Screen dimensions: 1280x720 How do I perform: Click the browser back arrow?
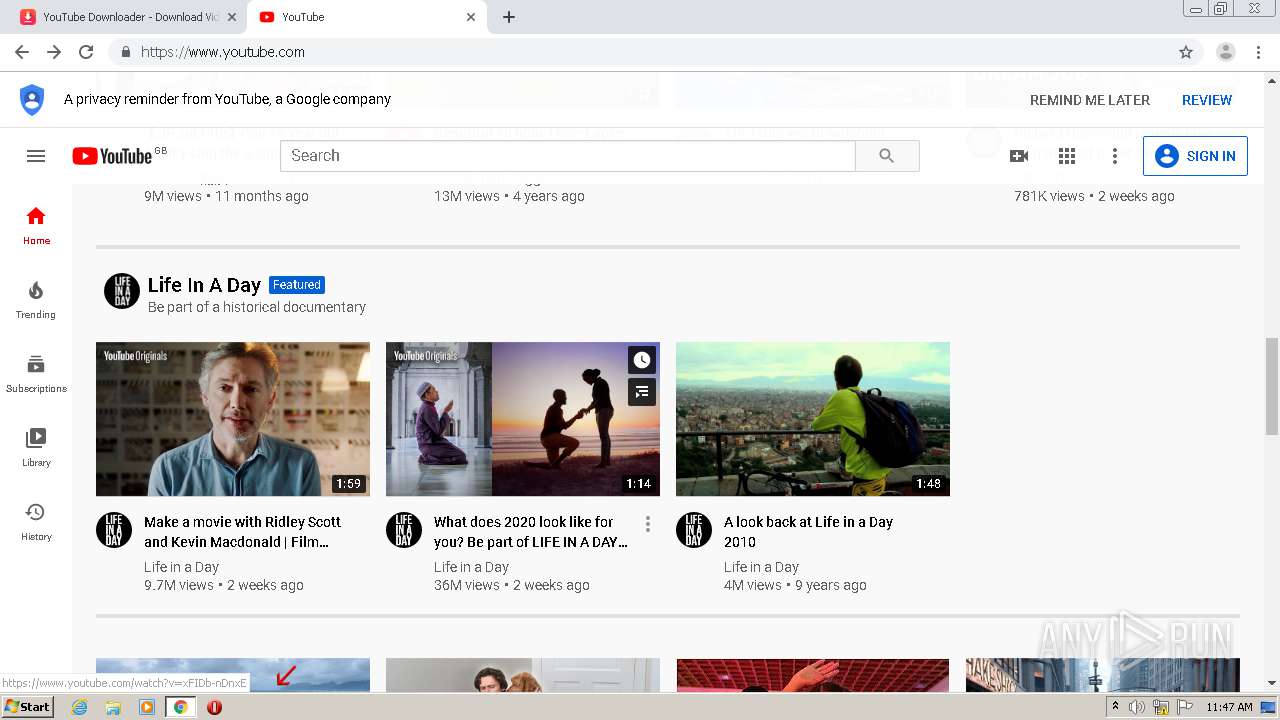point(22,52)
